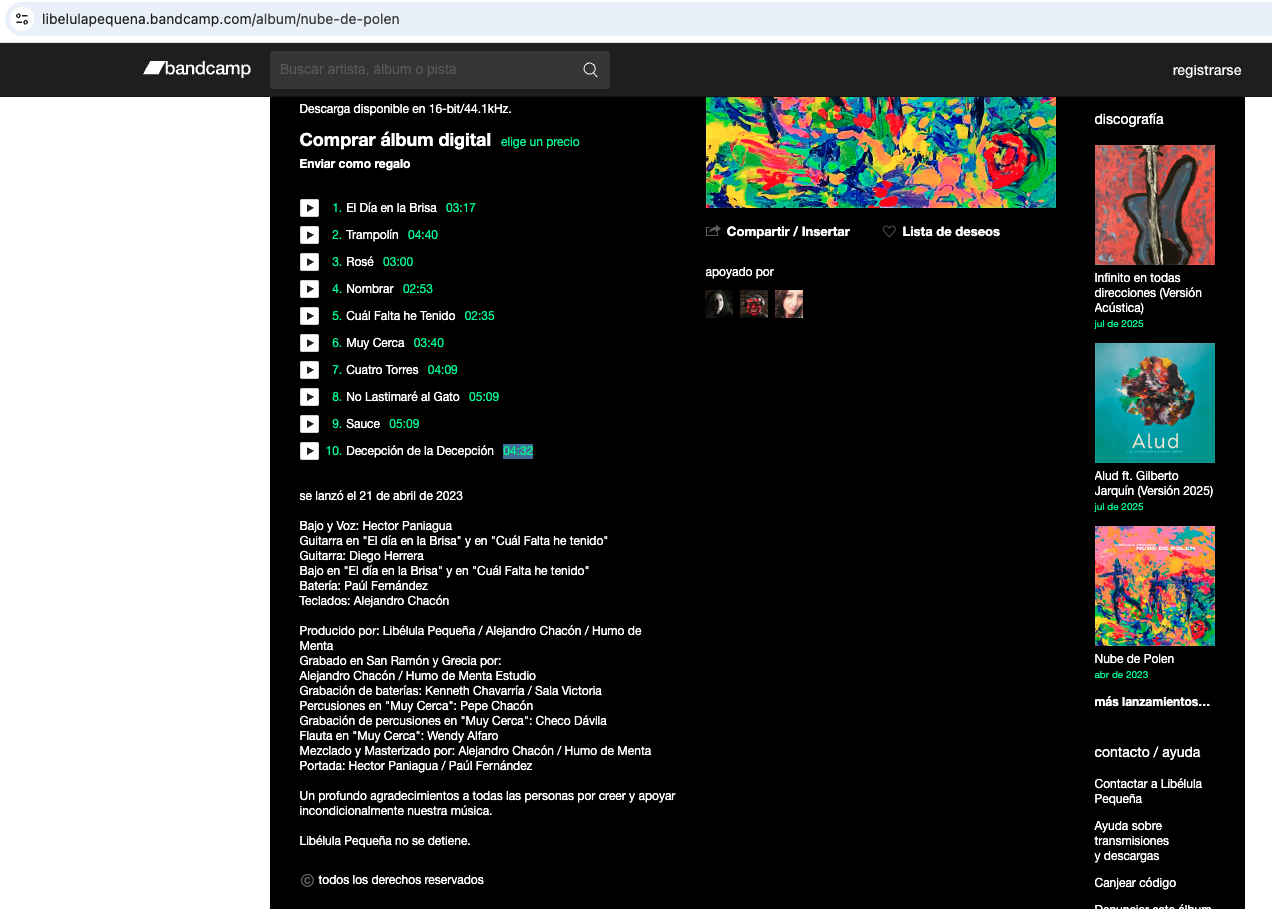The height and width of the screenshot is (909, 1272).
Task: Play track 3 Rosé
Action: point(309,262)
